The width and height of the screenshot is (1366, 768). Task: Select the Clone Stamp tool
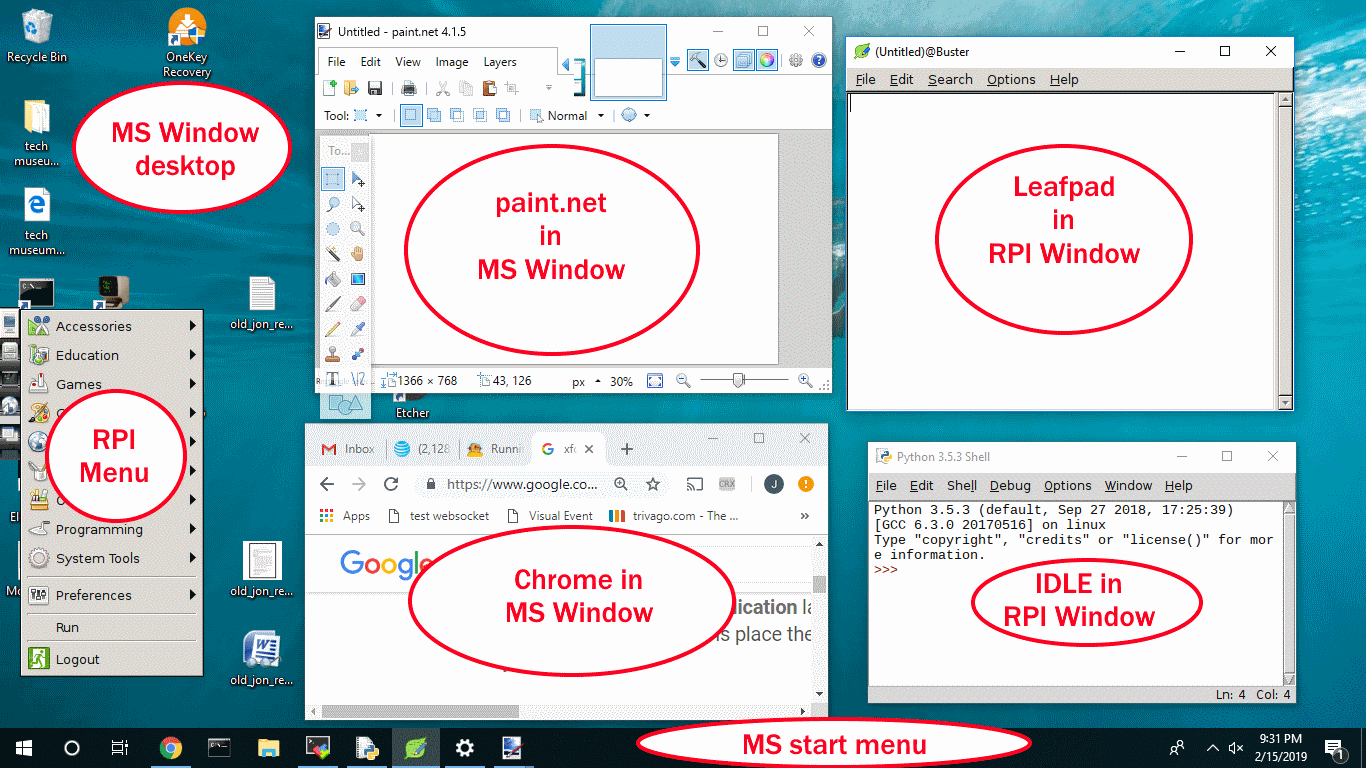[x=333, y=353]
